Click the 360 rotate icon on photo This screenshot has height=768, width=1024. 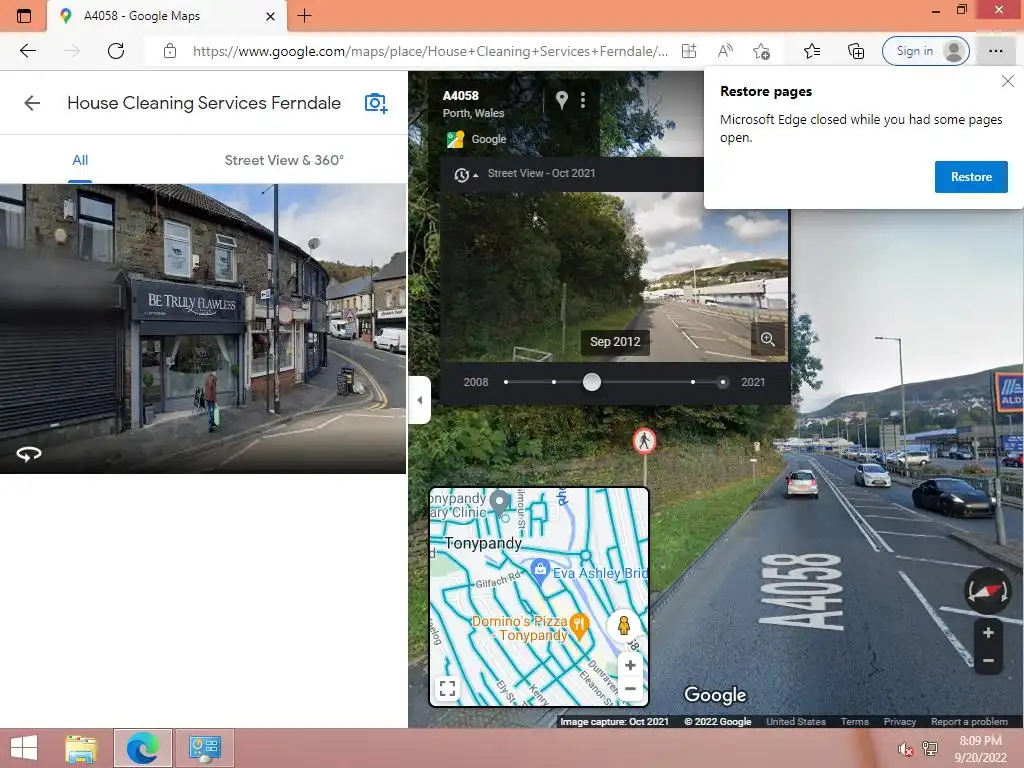pos(29,453)
